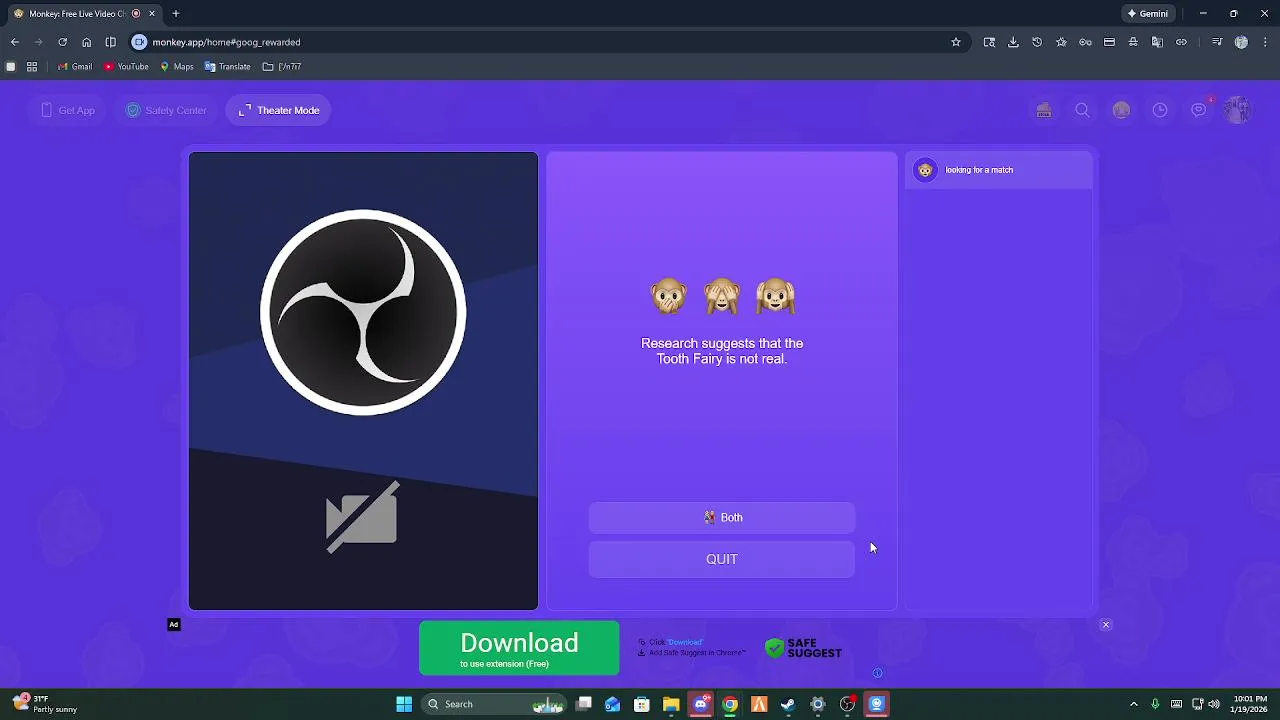Click the address bar URL
The image size is (1280, 720).
coord(226,42)
